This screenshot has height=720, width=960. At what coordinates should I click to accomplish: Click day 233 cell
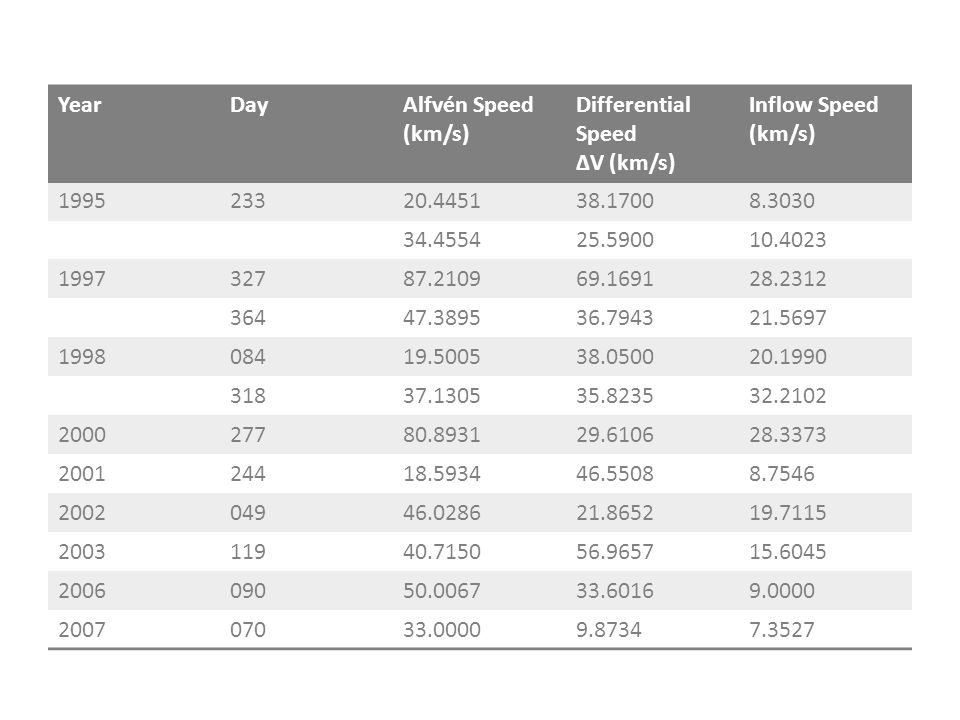(x=248, y=201)
